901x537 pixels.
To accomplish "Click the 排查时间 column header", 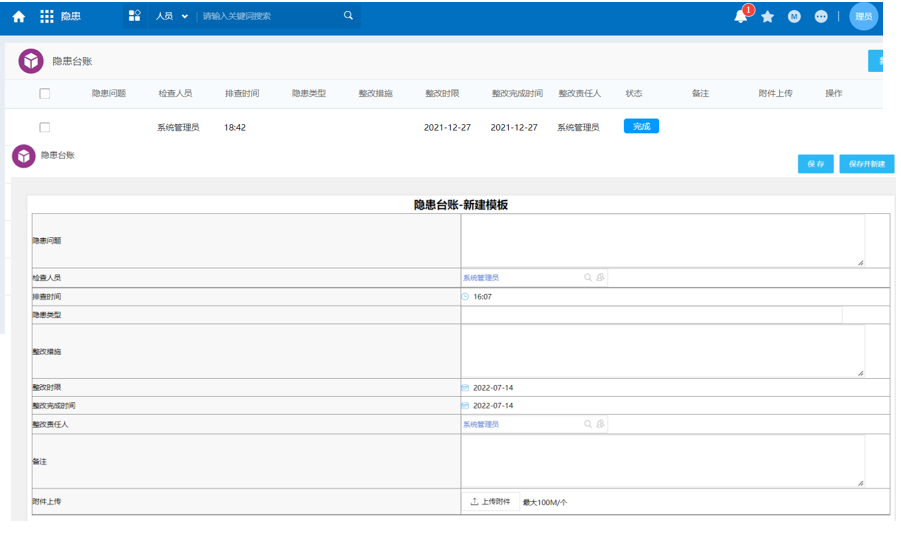I will pyautogui.click(x=242, y=93).
